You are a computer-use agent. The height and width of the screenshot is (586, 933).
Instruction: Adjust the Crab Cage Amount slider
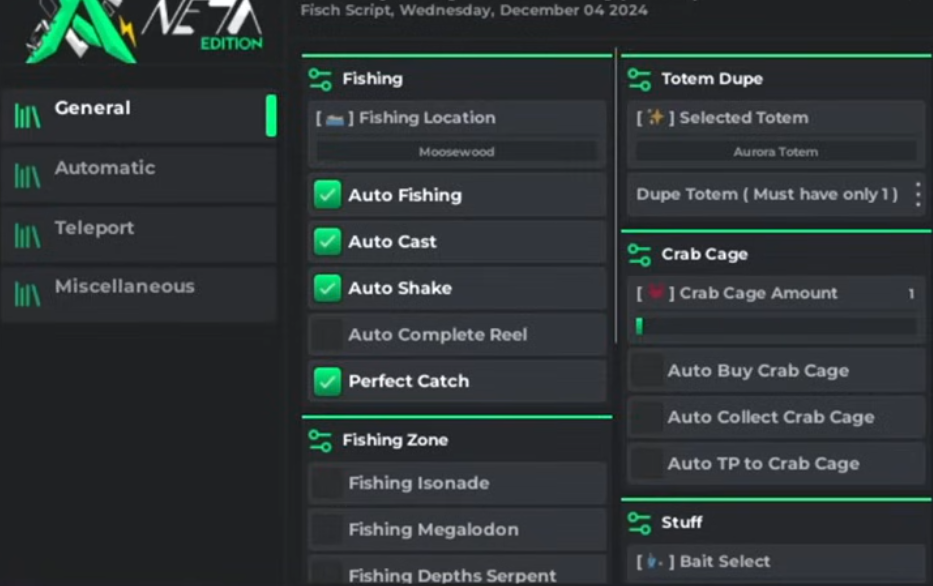click(x=776, y=327)
